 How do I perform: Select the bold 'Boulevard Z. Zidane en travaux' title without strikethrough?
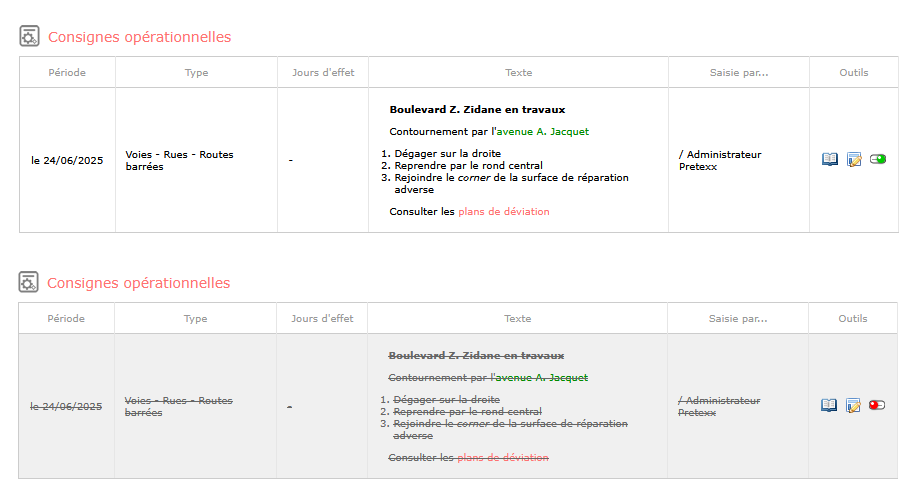pyautogui.click(x=477, y=109)
